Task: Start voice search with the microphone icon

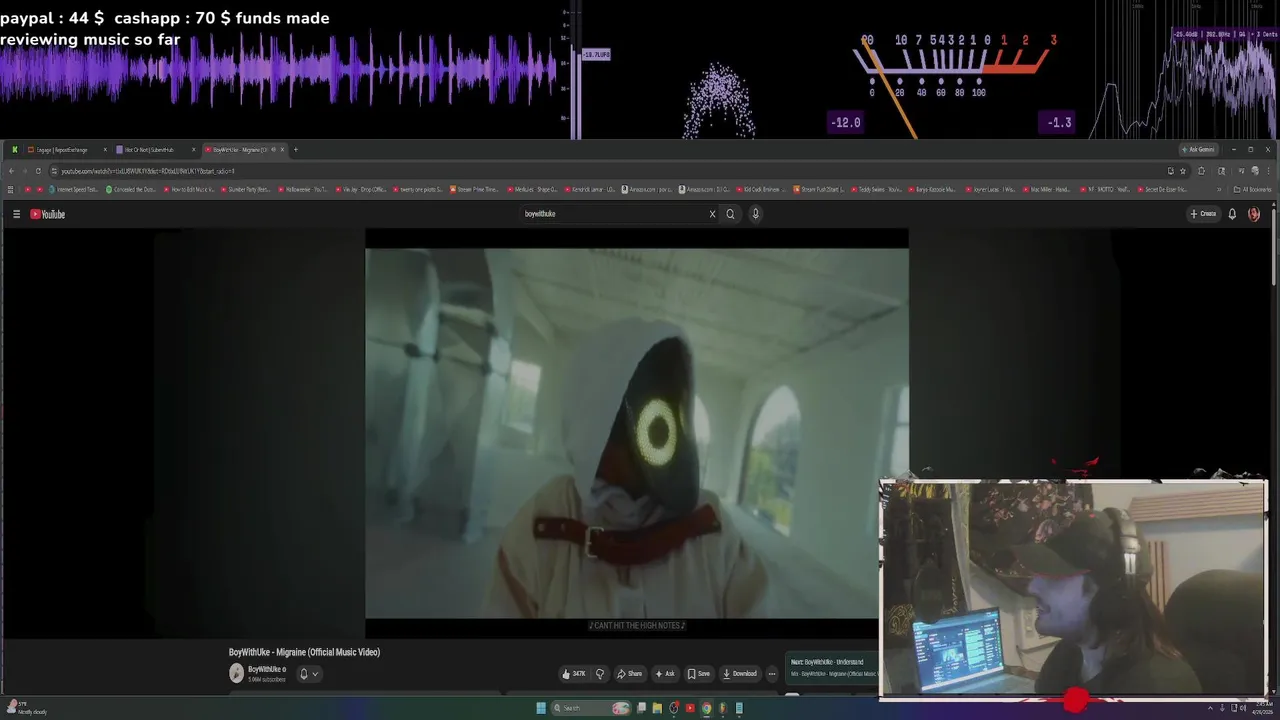Action: (x=755, y=214)
